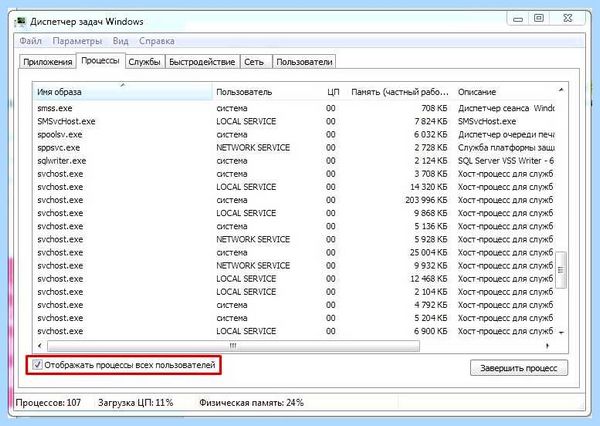The image size is (600, 426).
Task: Click Диспетчер очереди печати description
Action: tap(506, 134)
